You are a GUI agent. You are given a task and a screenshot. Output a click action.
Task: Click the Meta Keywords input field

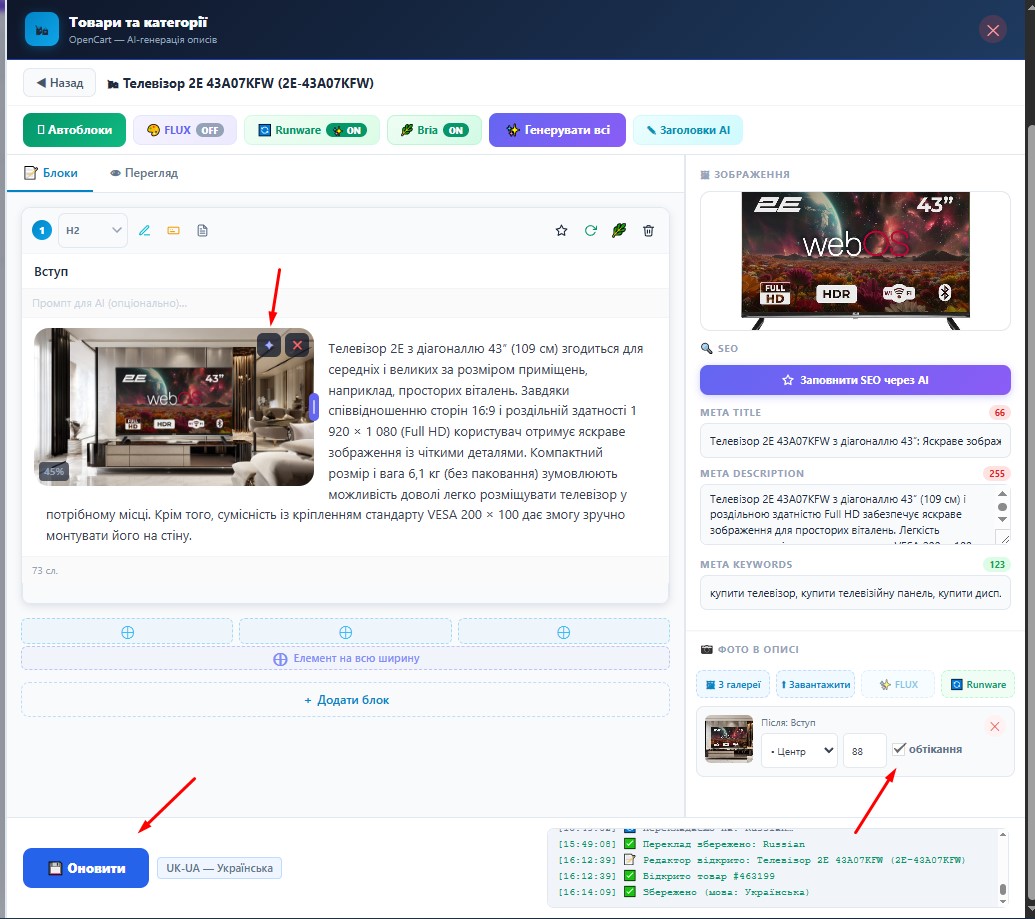click(x=855, y=593)
